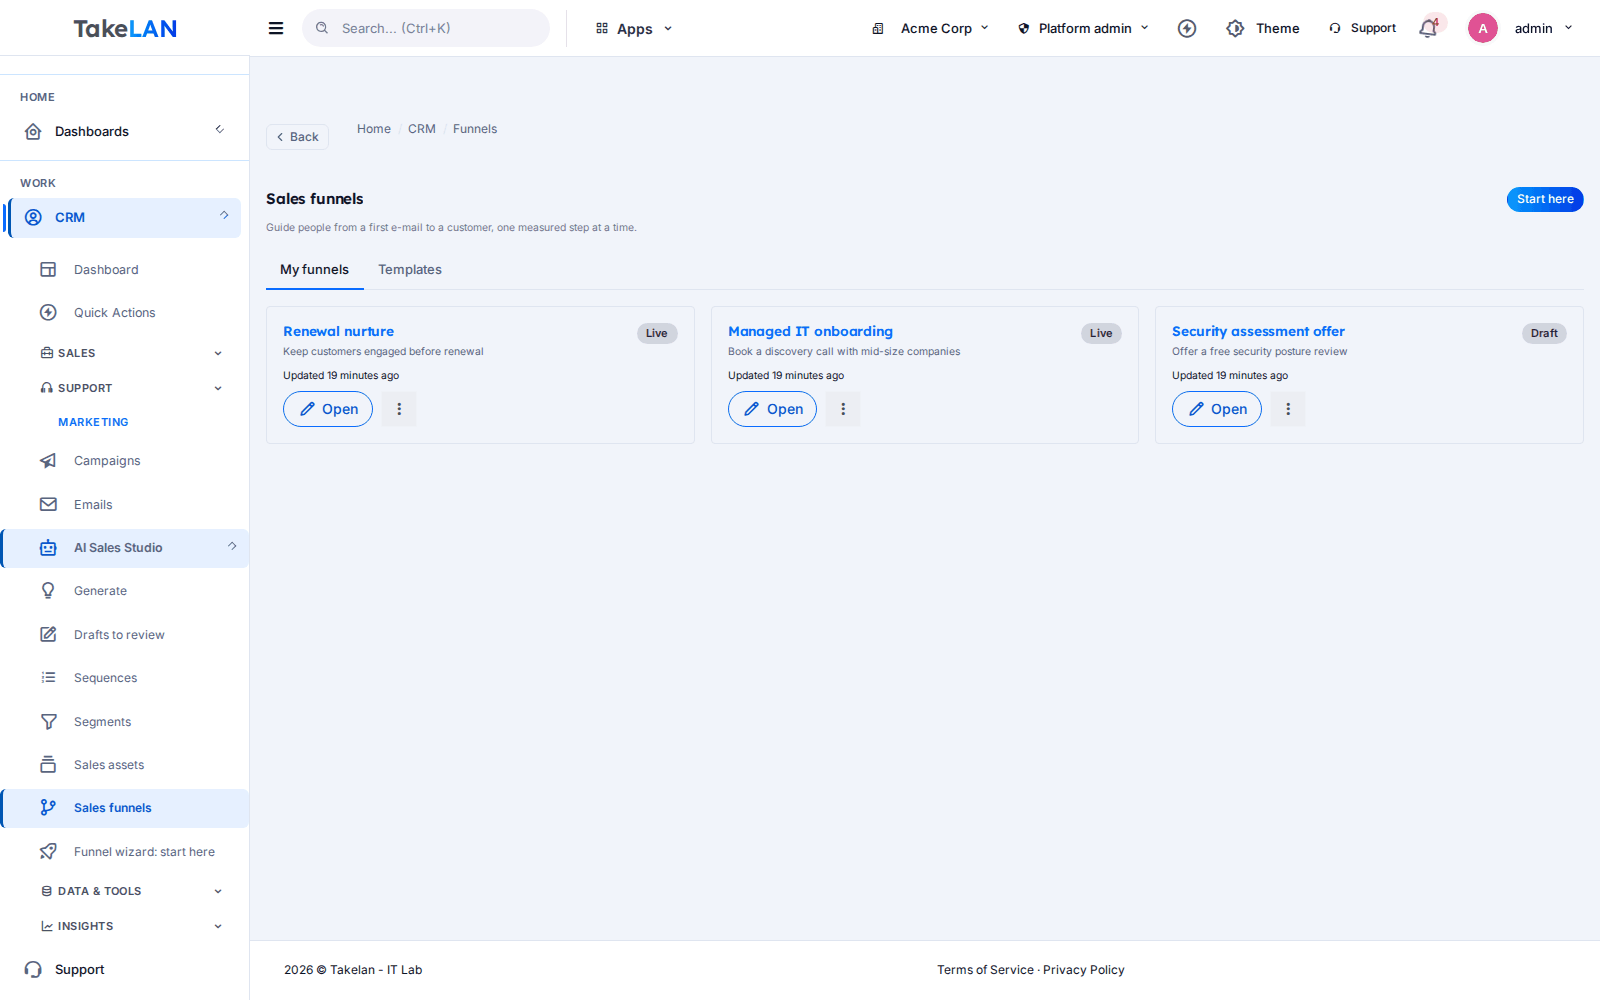Open the notifications bell icon

click(x=1428, y=28)
